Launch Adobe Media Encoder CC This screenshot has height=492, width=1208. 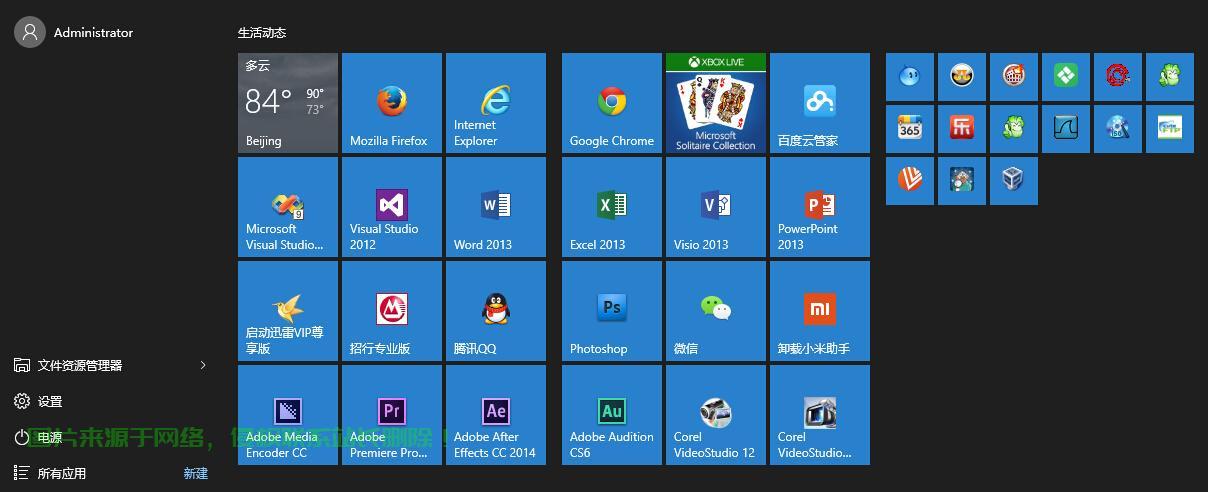coord(288,415)
